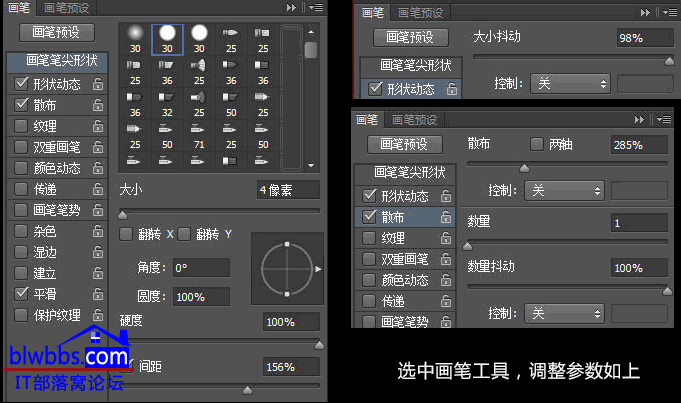Click 画笔预设 button in scatter panel
681x403 pixels.
(405, 144)
